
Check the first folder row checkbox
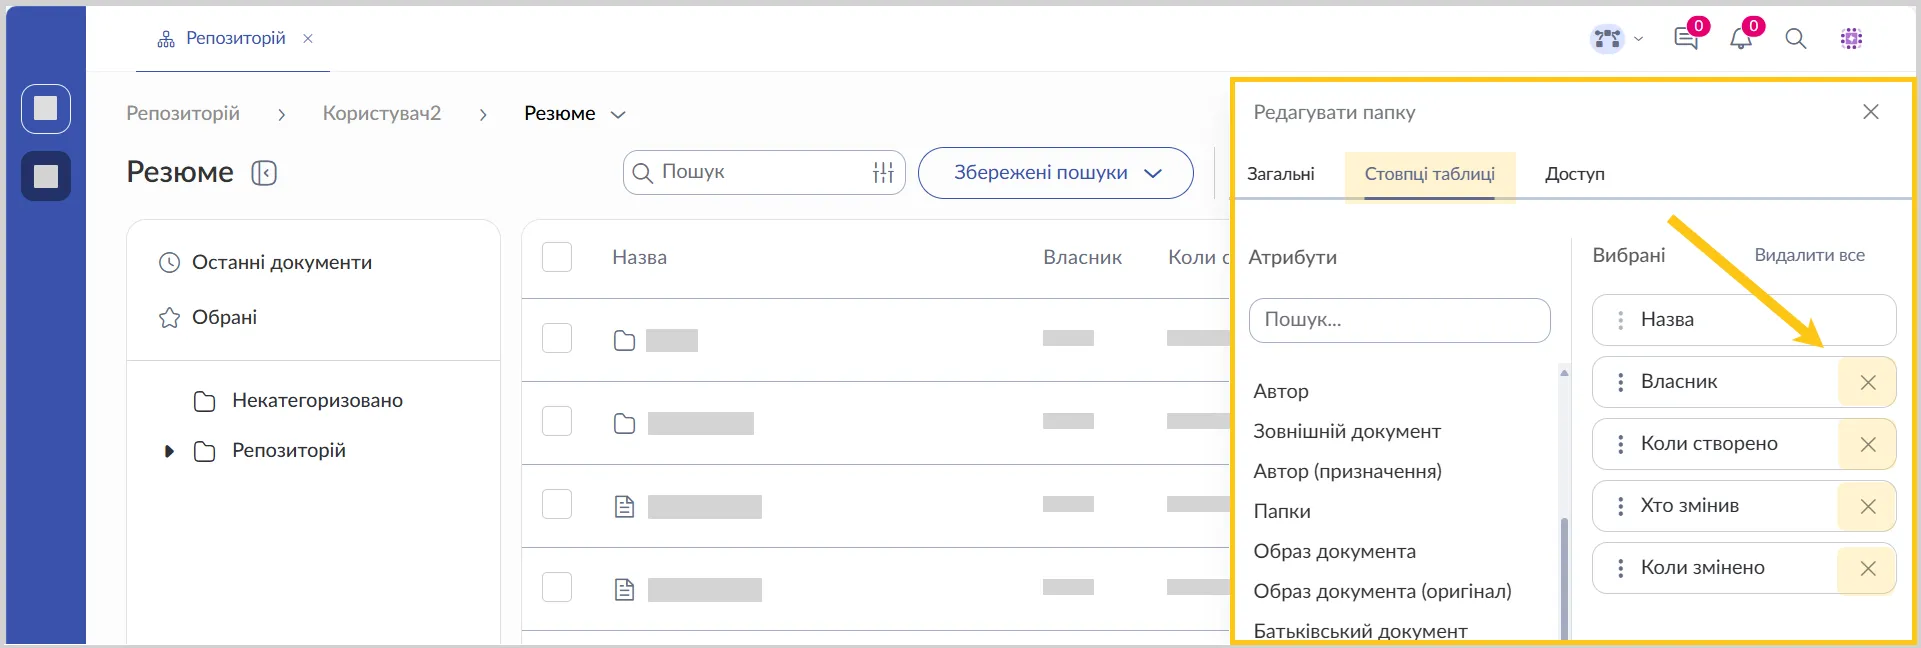tap(557, 339)
